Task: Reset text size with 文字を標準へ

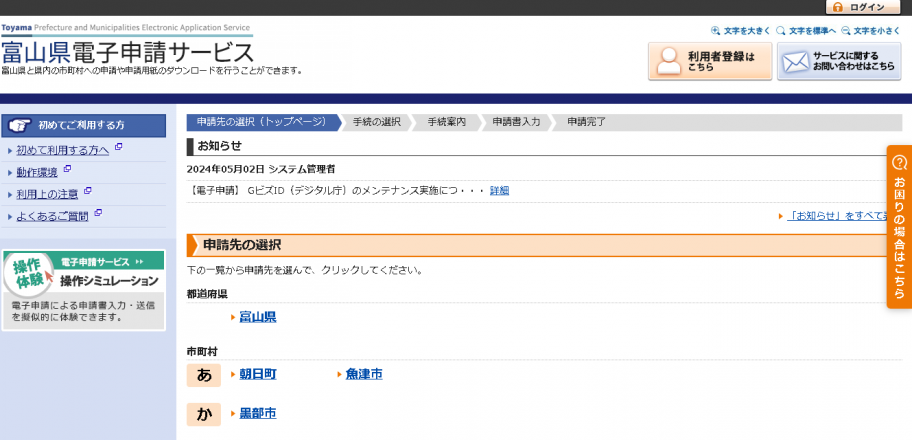Action: tap(812, 31)
